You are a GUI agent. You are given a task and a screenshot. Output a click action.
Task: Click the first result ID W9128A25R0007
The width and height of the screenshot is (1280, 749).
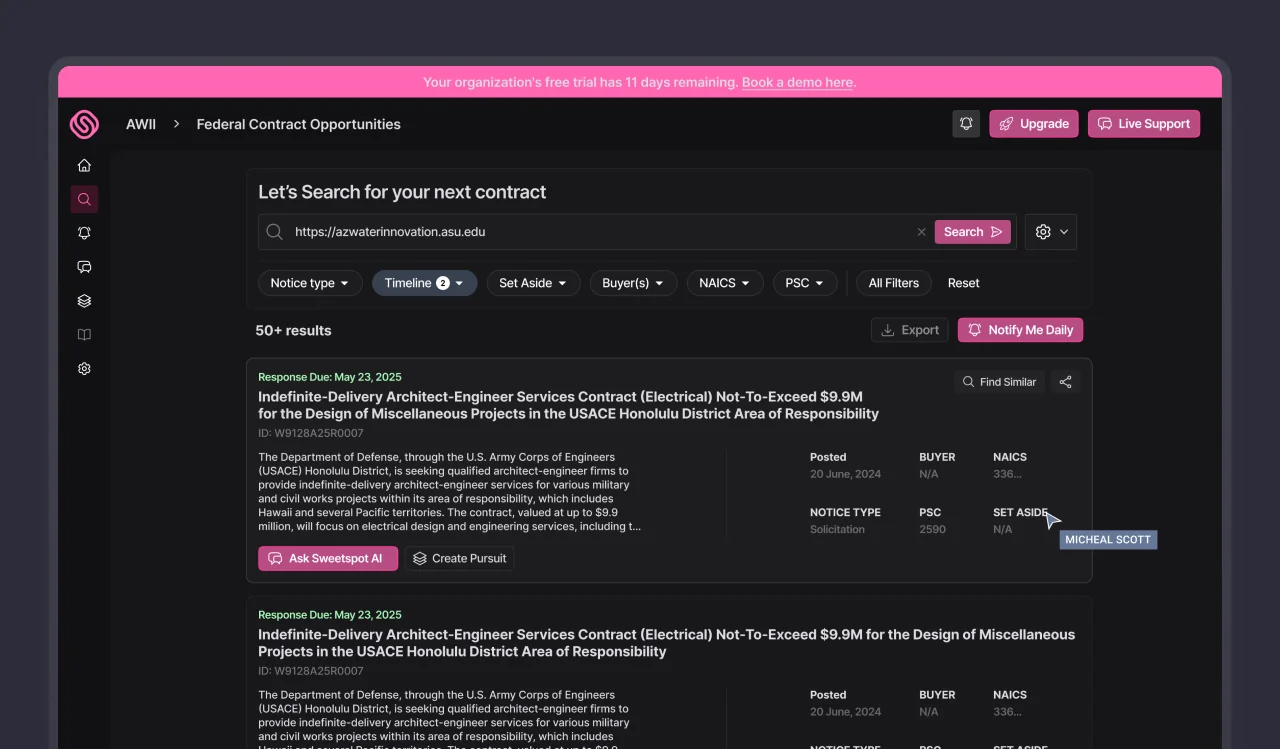point(311,434)
